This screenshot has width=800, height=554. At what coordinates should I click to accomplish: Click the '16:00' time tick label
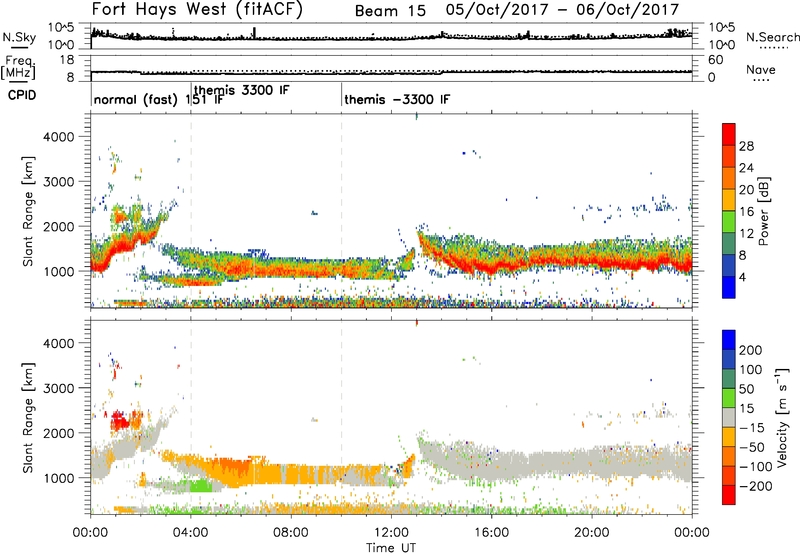click(492, 533)
